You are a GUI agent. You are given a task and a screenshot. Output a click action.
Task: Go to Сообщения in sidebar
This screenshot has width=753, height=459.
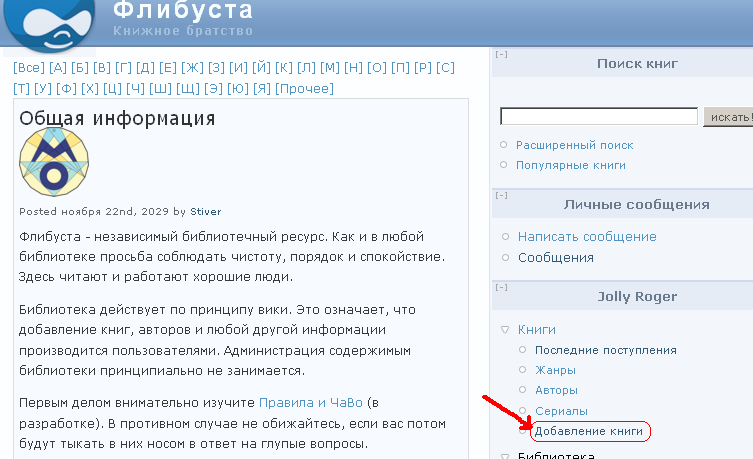tap(555, 258)
